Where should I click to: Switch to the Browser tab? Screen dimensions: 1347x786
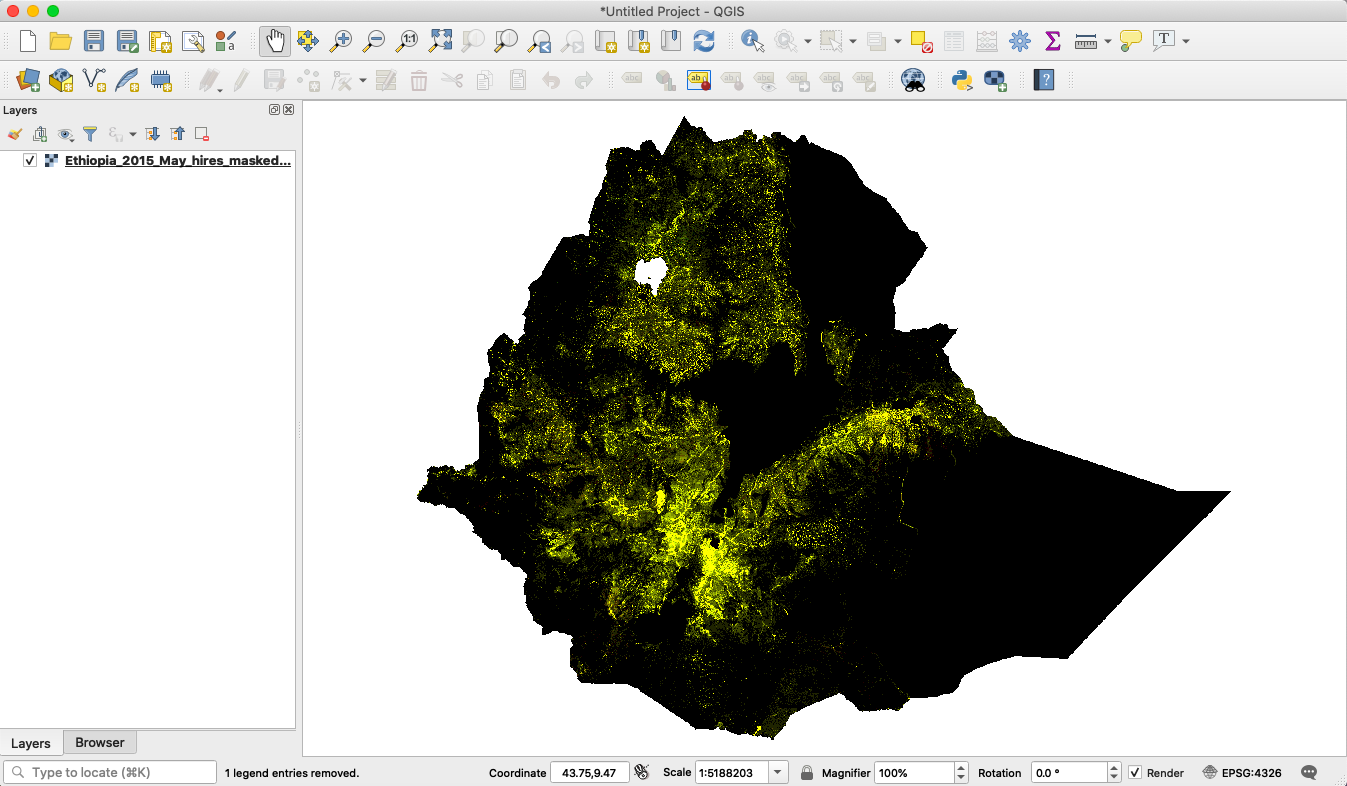pos(100,743)
